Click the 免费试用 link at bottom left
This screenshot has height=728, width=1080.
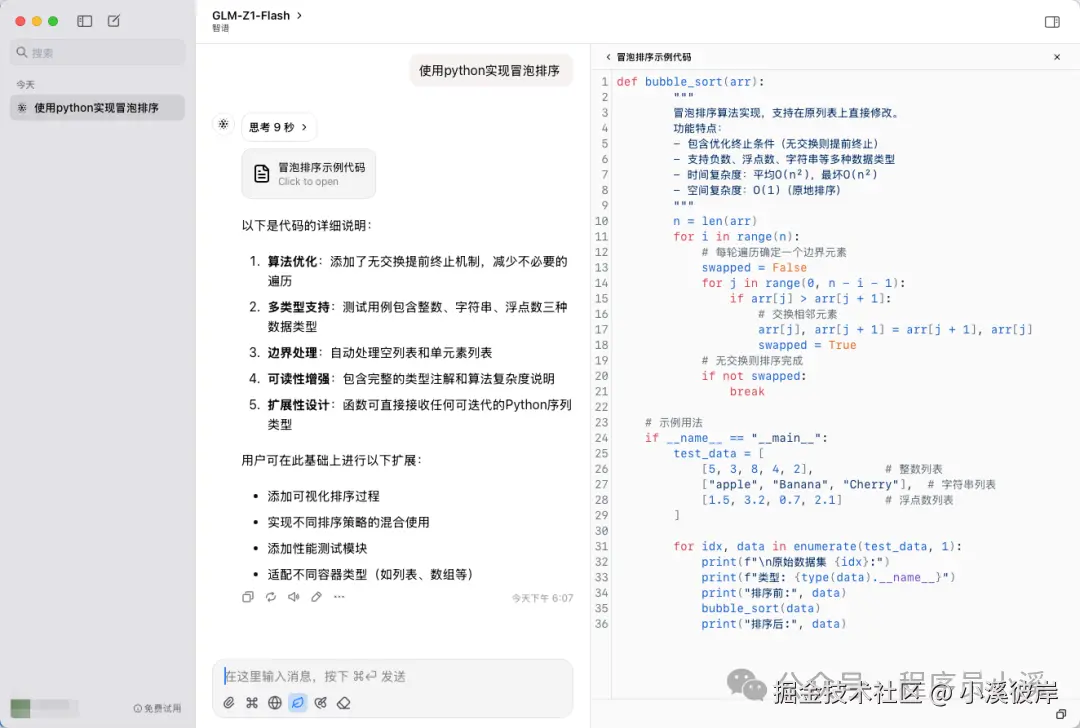click(x=158, y=707)
